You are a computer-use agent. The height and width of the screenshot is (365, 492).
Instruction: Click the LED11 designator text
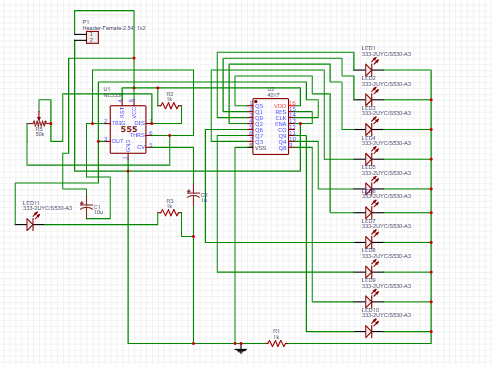pyautogui.click(x=31, y=203)
